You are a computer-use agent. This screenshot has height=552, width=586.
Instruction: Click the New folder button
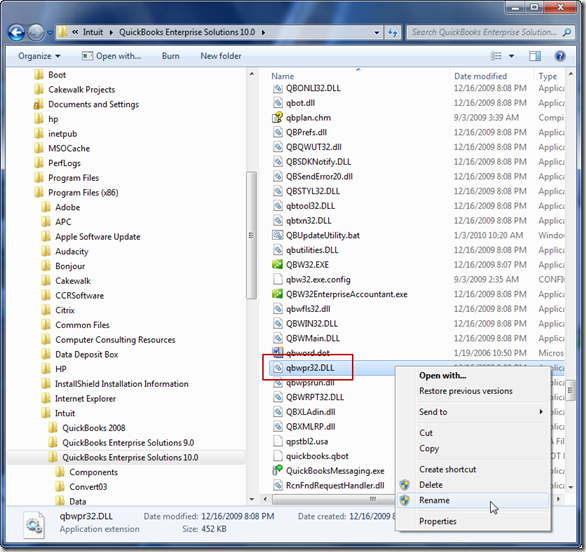click(221, 56)
